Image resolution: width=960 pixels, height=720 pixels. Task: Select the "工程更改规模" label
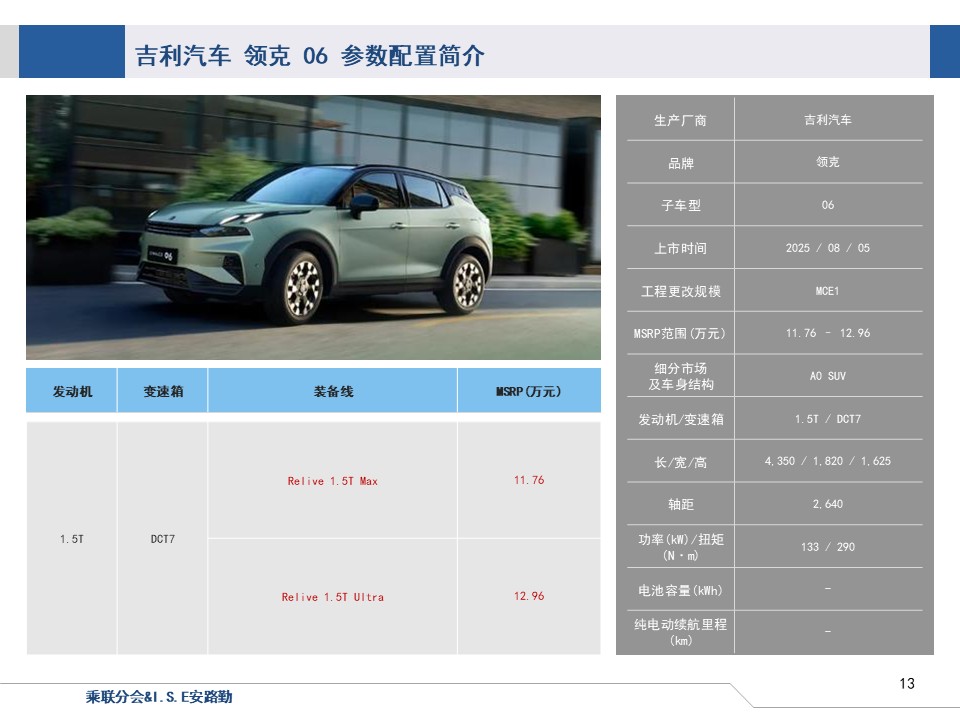pos(680,291)
